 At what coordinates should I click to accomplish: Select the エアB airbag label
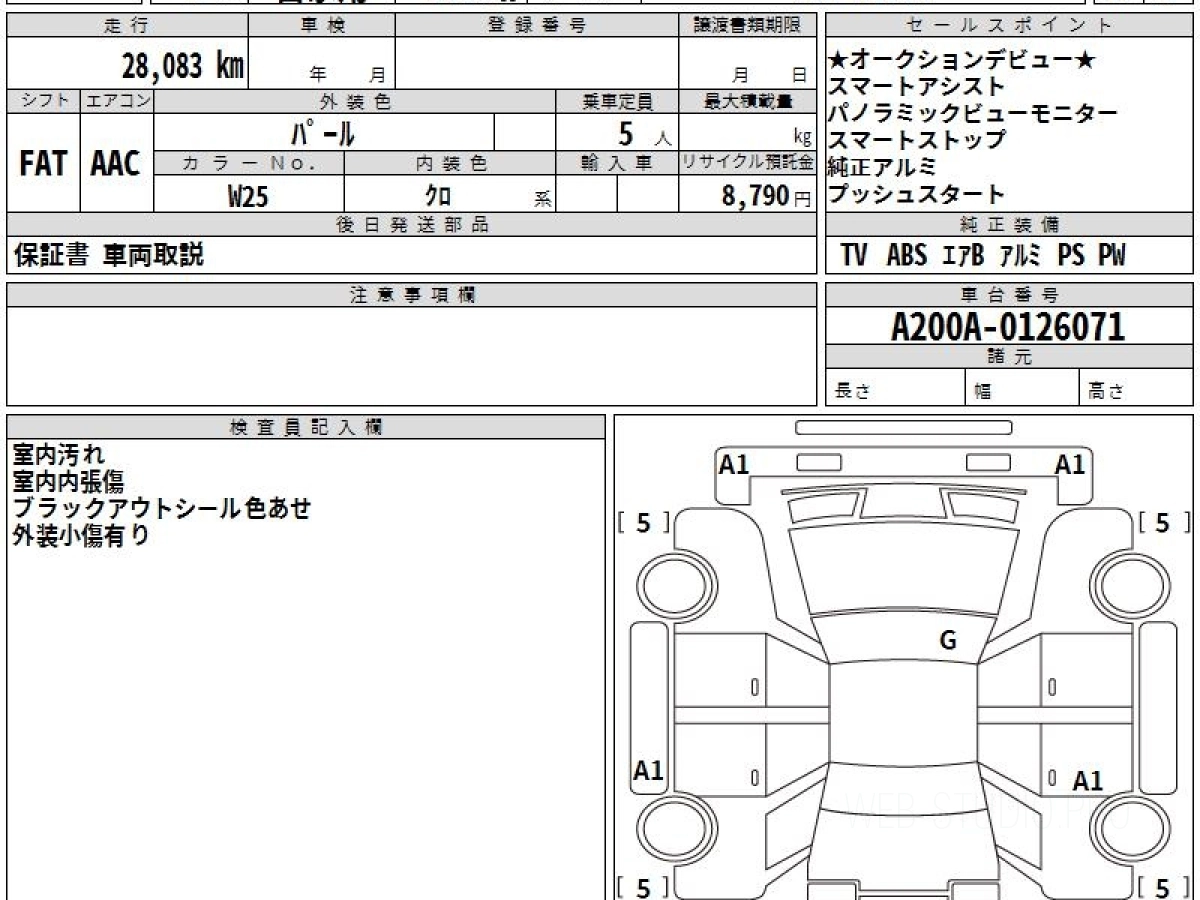pos(963,256)
